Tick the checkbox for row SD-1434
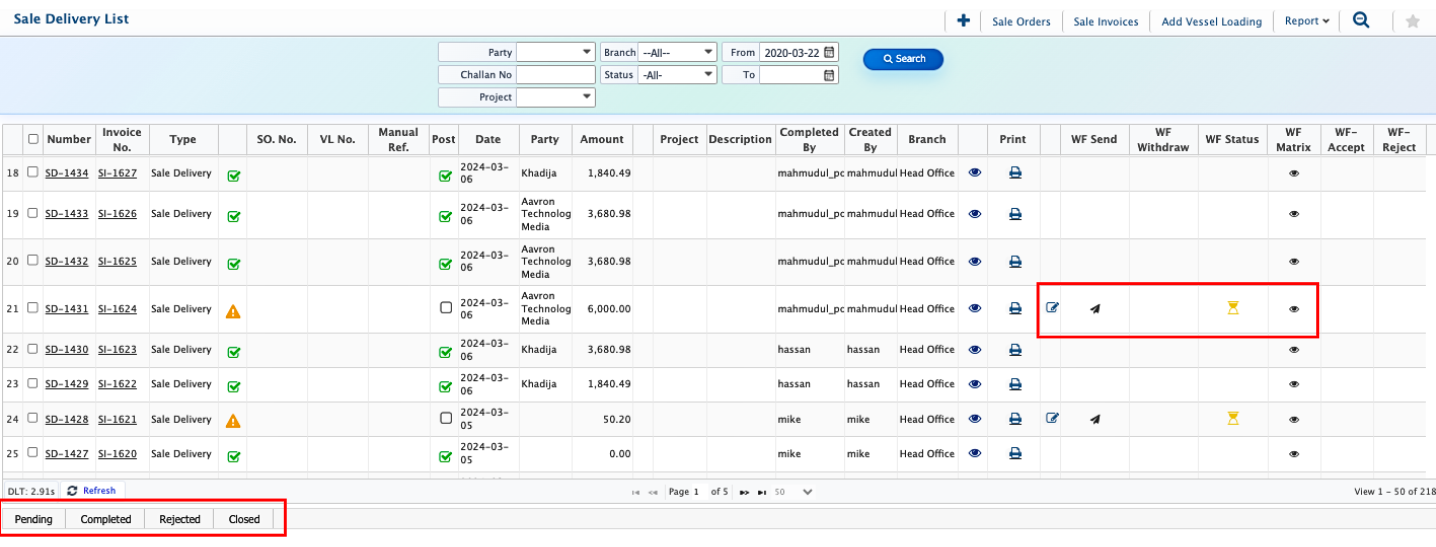 (33, 172)
